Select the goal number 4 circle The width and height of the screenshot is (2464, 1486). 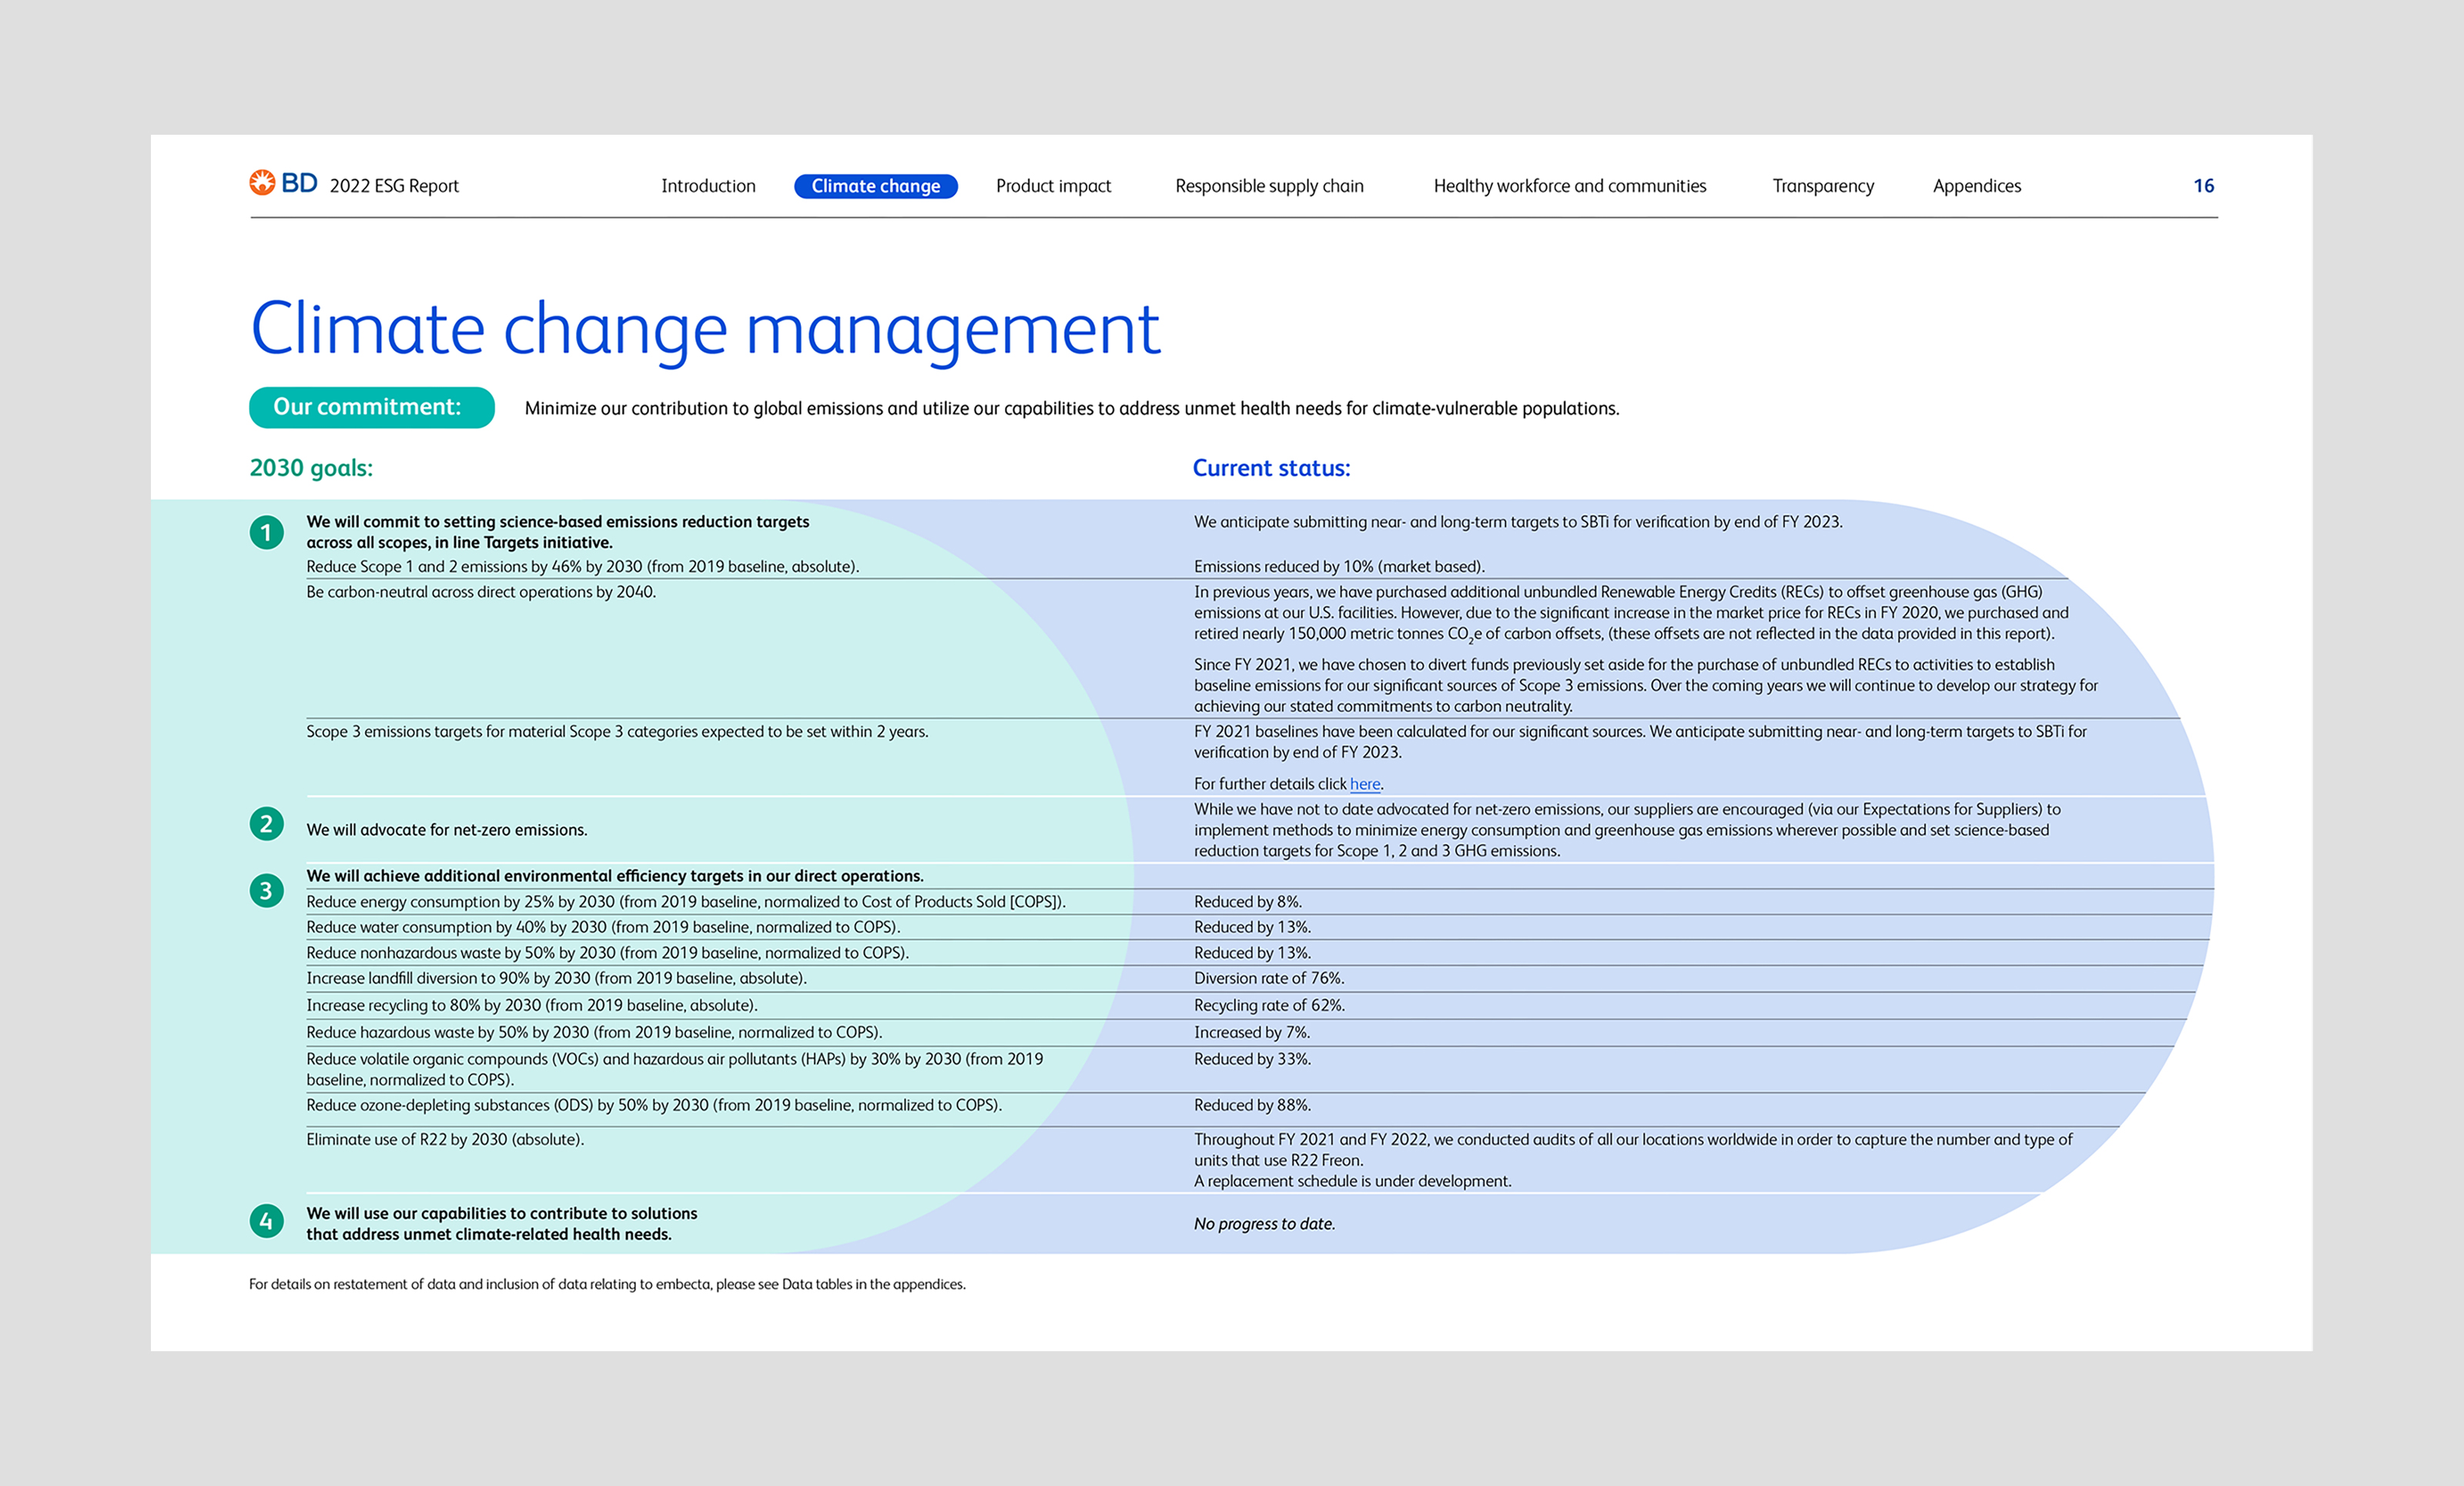click(266, 1220)
